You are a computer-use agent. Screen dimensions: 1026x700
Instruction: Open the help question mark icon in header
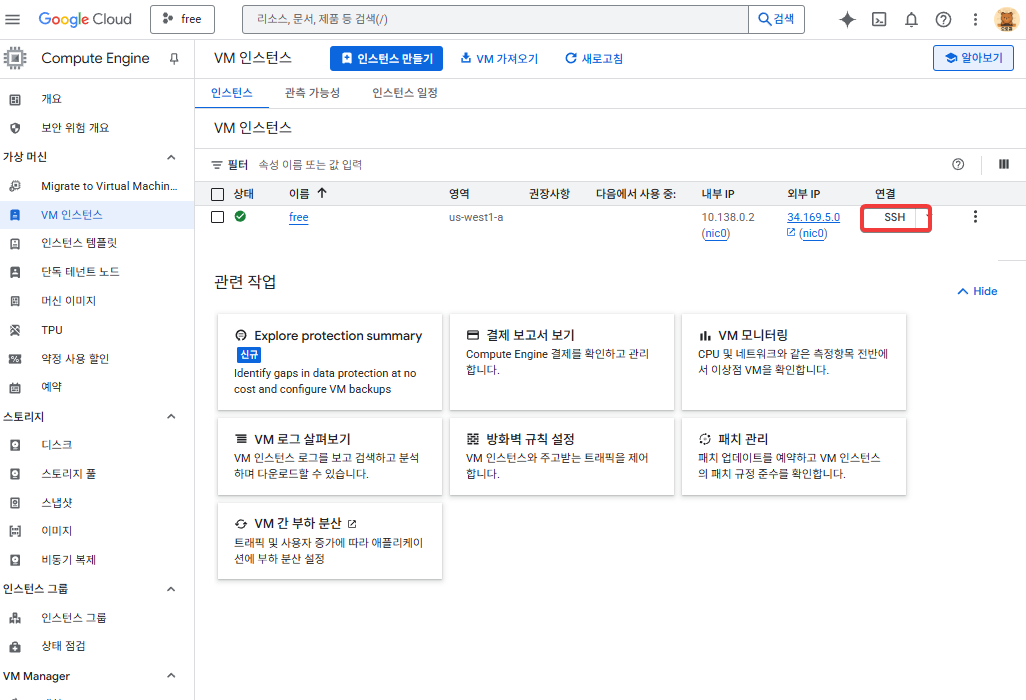click(x=943, y=19)
